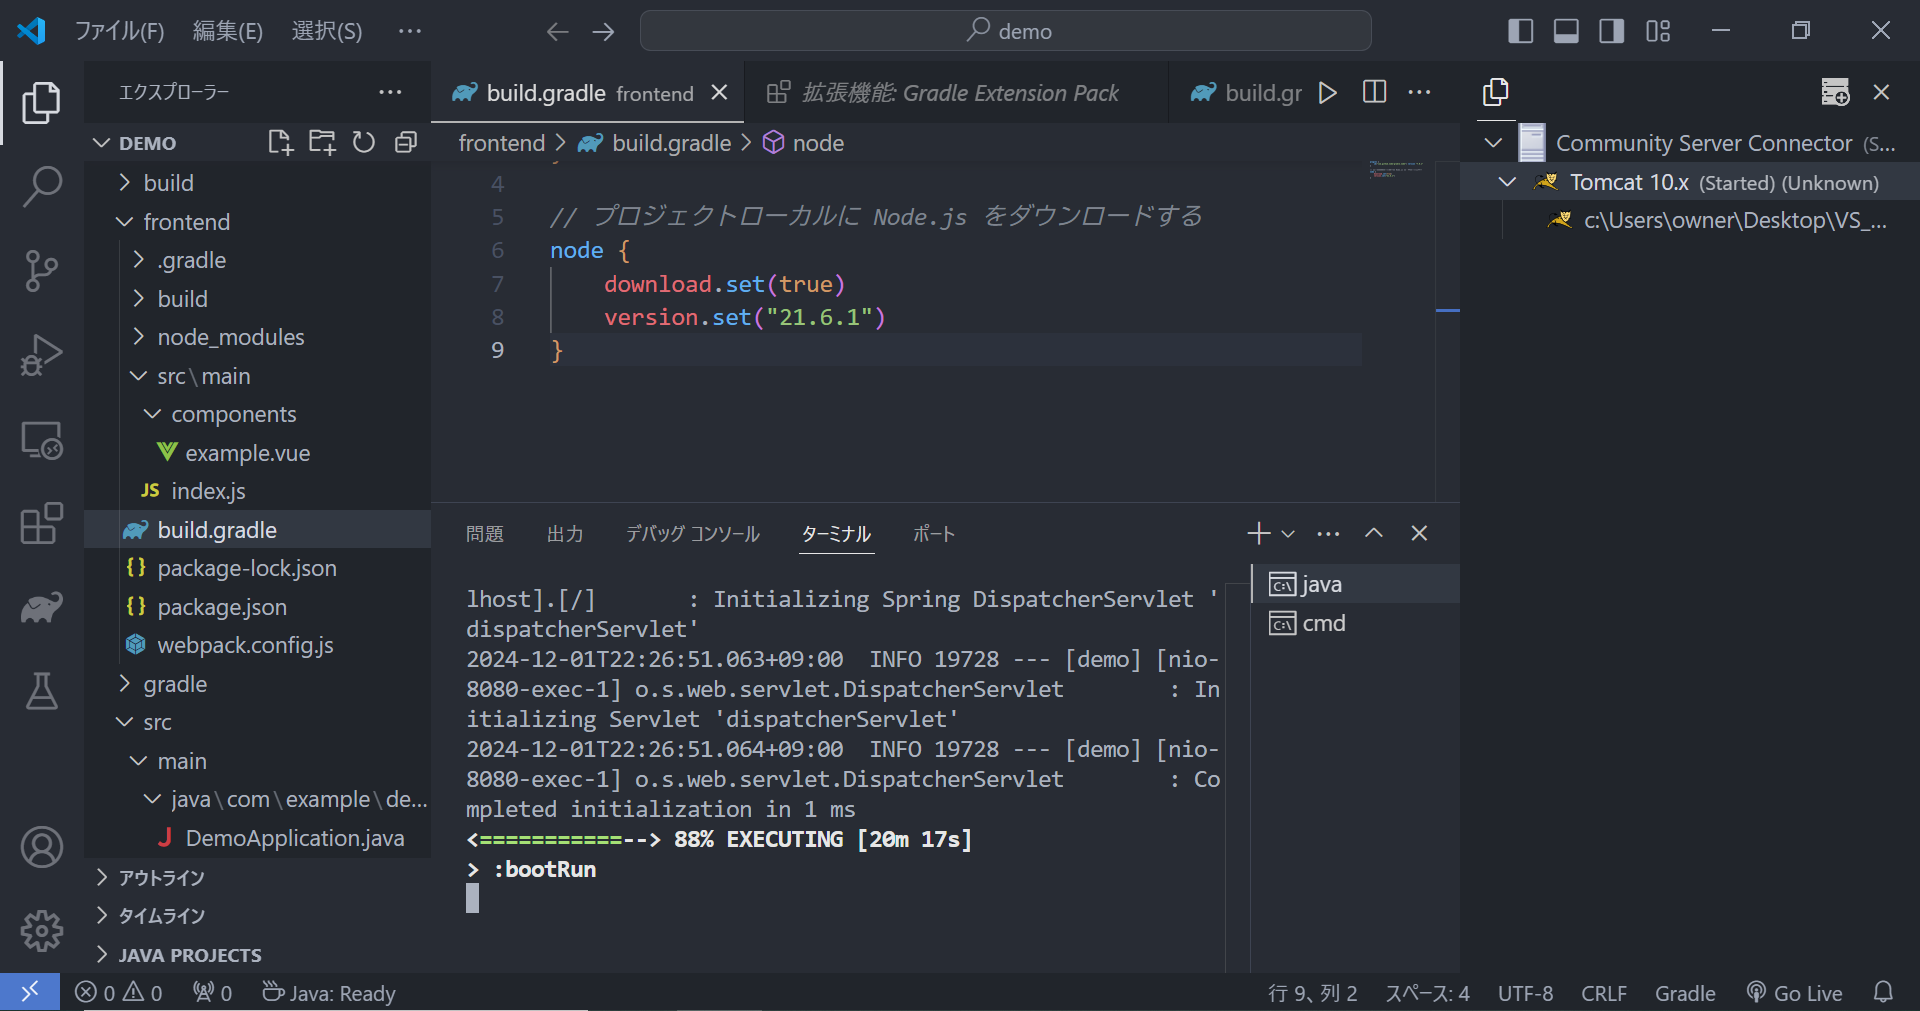Screen dimensions: 1920x1011
Task: Expand the .gradle folder
Action: [x=257, y=260]
